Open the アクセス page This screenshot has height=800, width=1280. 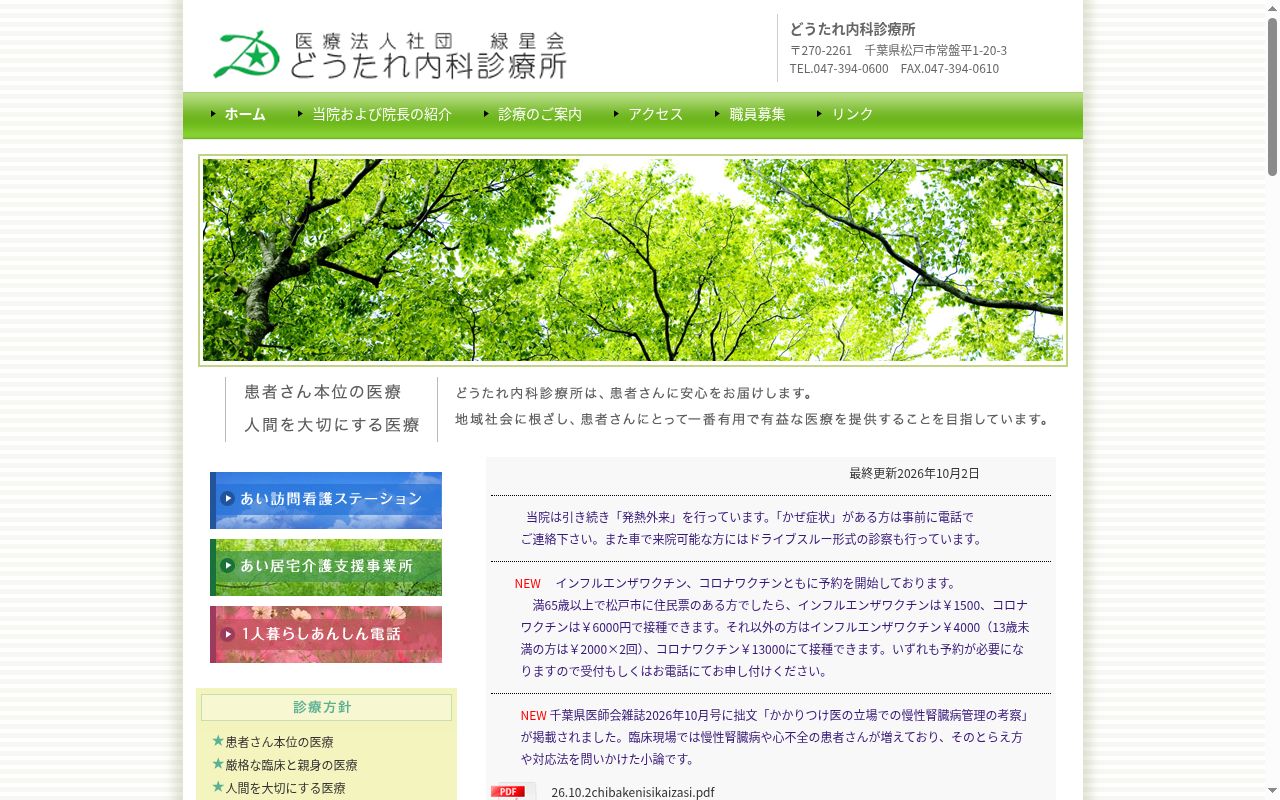656,114
